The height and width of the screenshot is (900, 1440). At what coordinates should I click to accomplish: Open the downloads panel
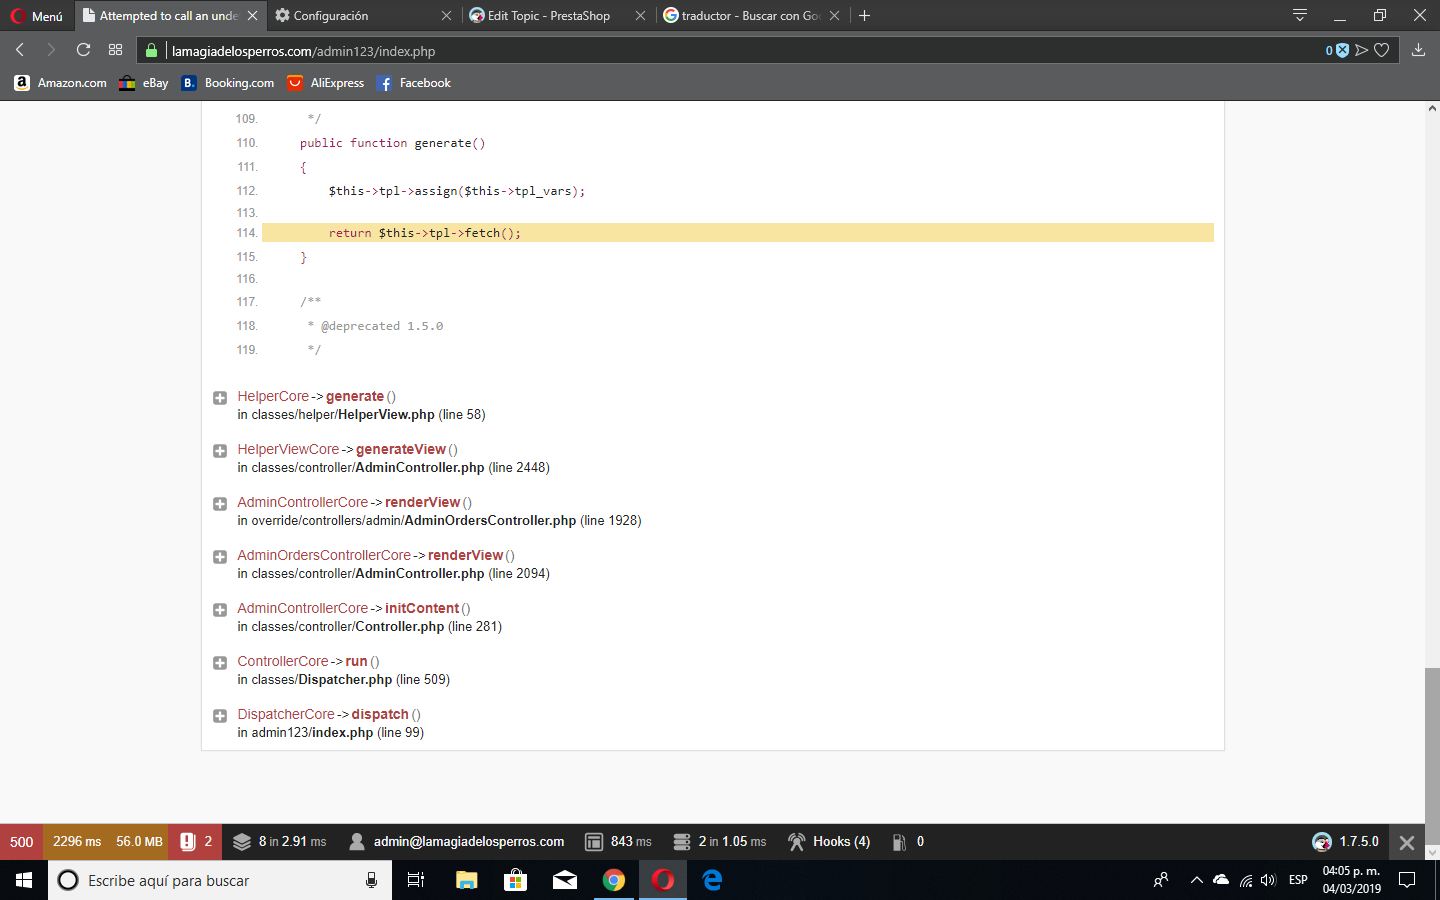1418,50
